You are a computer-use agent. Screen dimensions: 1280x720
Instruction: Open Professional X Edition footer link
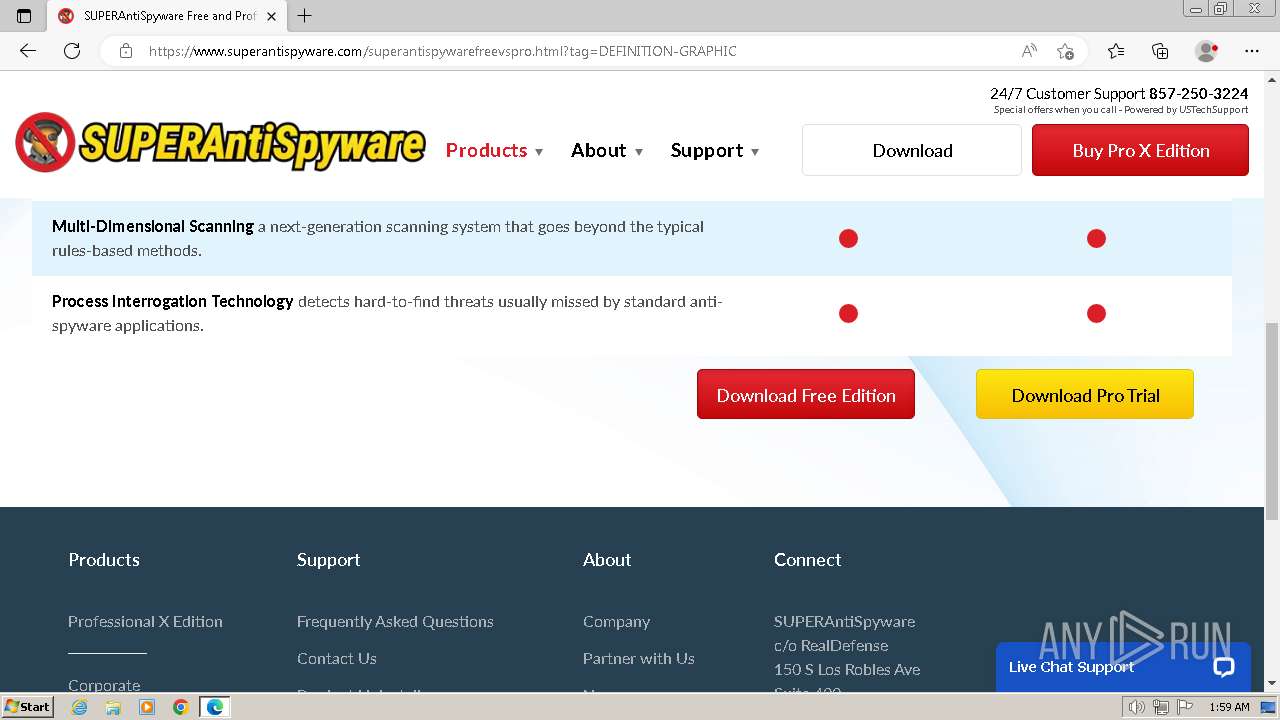tap(145, 621)
